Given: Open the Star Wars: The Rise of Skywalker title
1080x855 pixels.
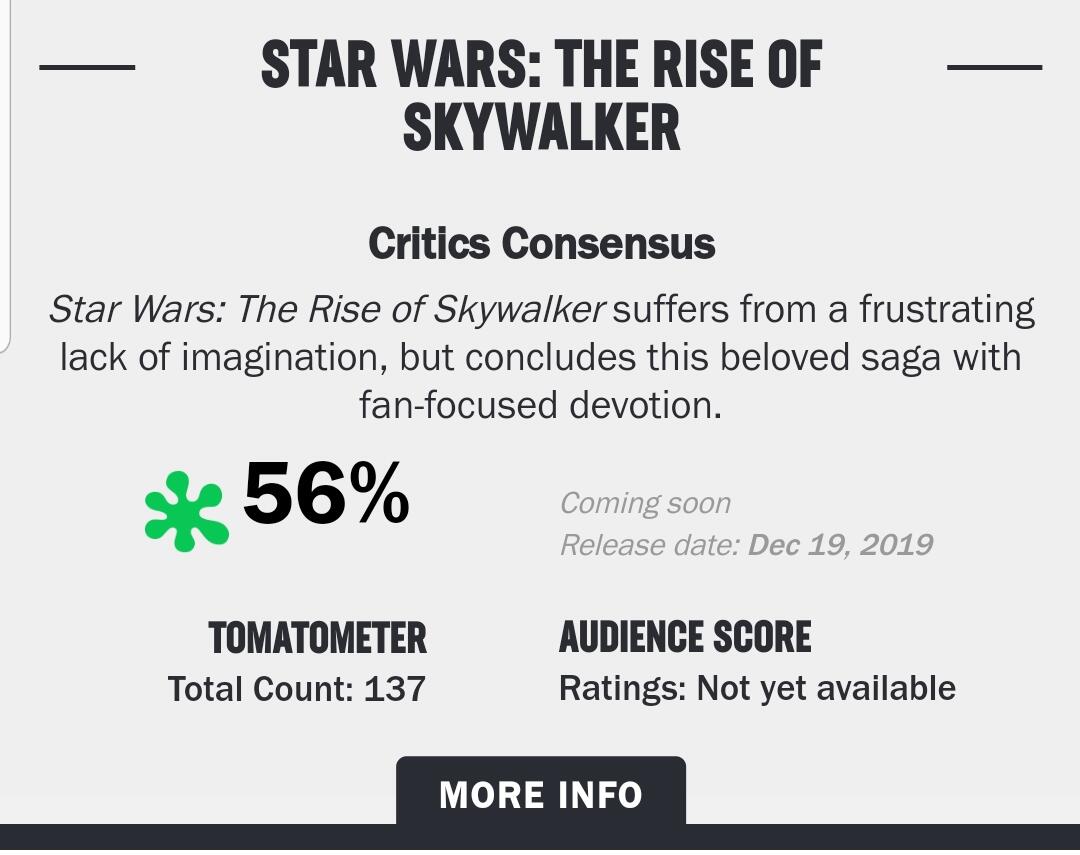Looking at the screenshot, I should point(541,95).
